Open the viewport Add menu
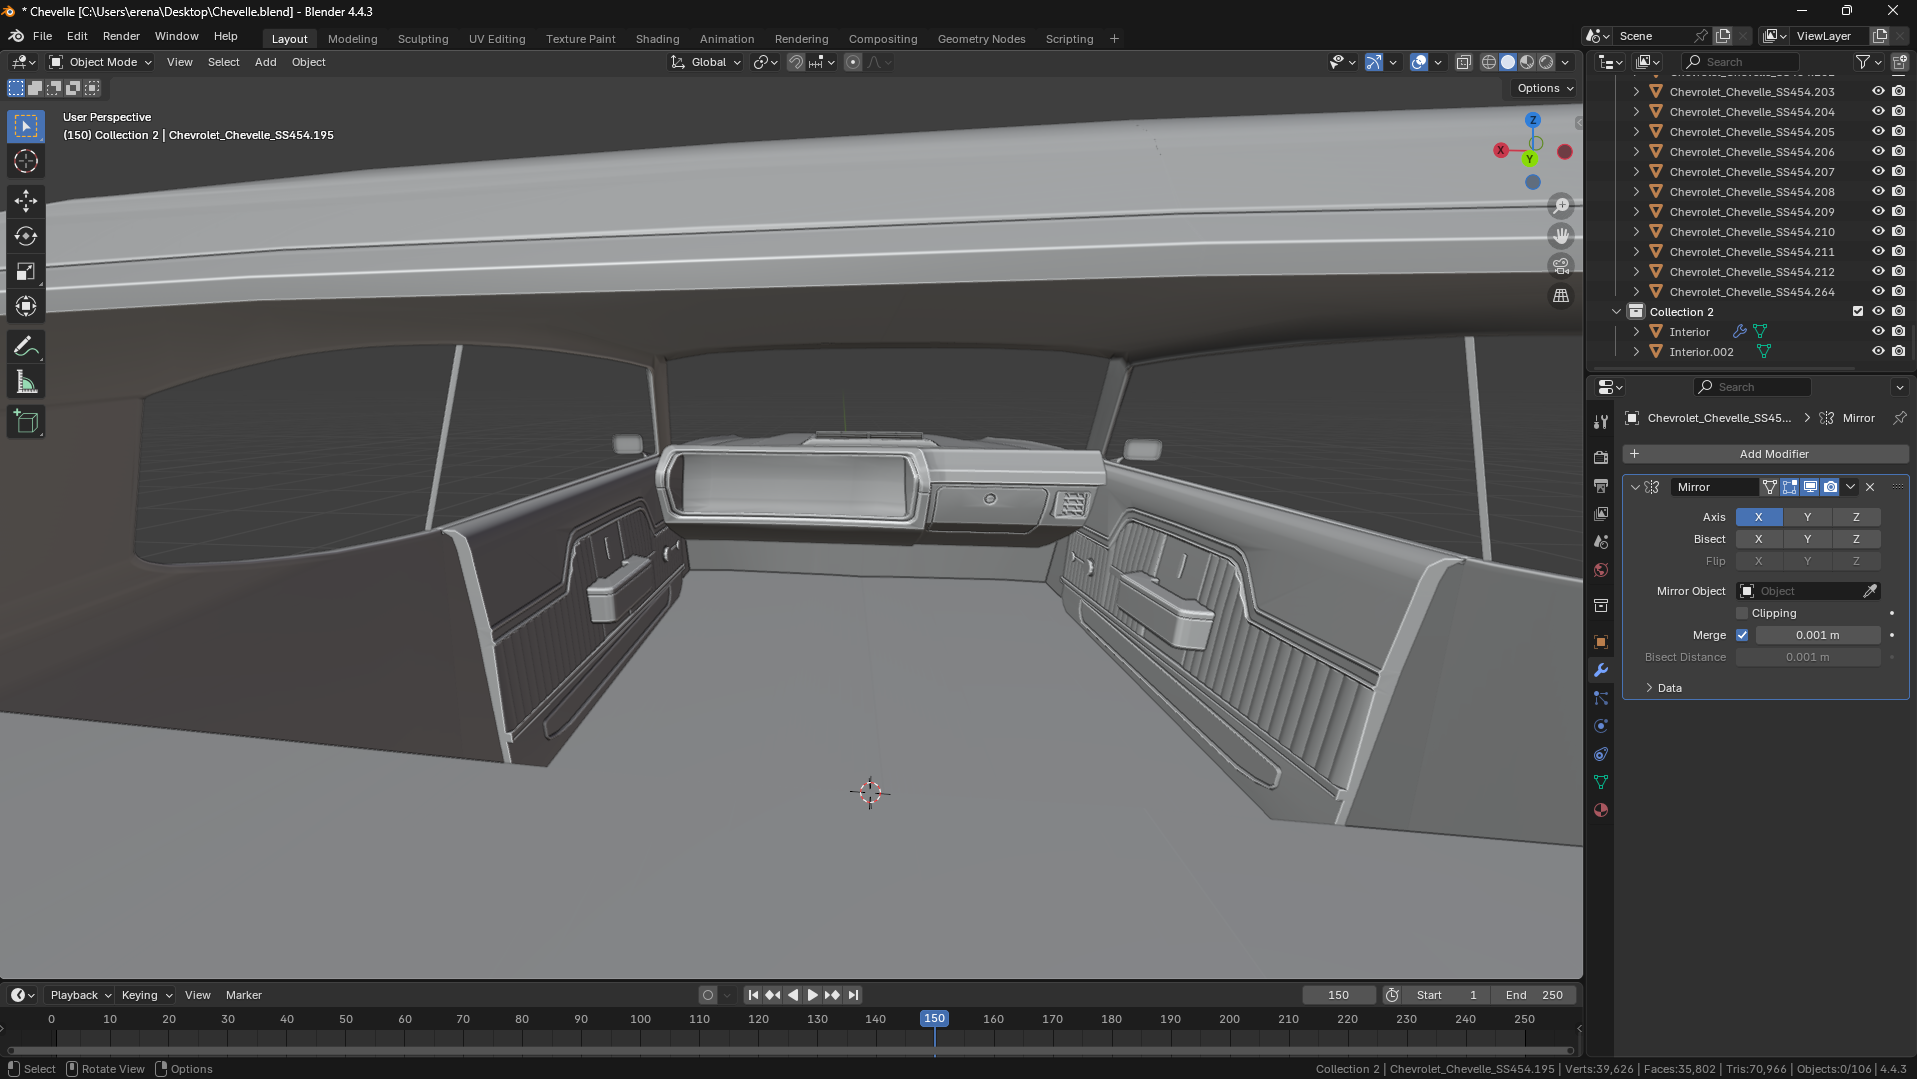 pos(265,62)
